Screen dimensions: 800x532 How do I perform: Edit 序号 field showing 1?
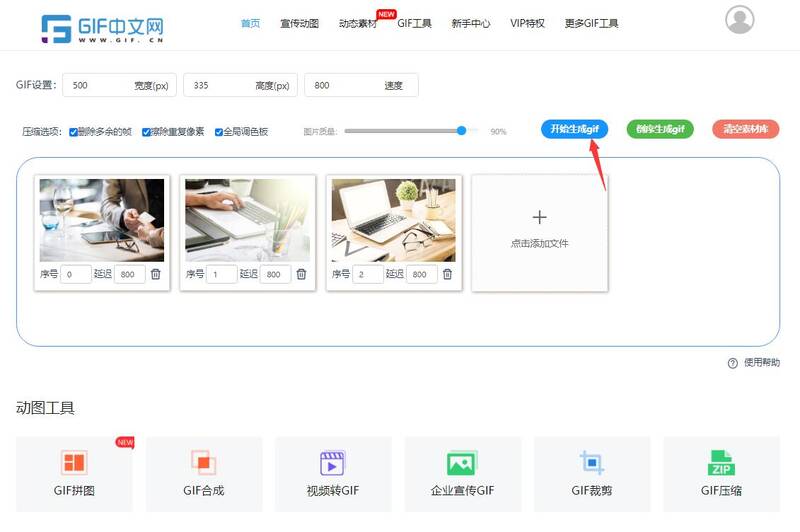pos(221,274)
